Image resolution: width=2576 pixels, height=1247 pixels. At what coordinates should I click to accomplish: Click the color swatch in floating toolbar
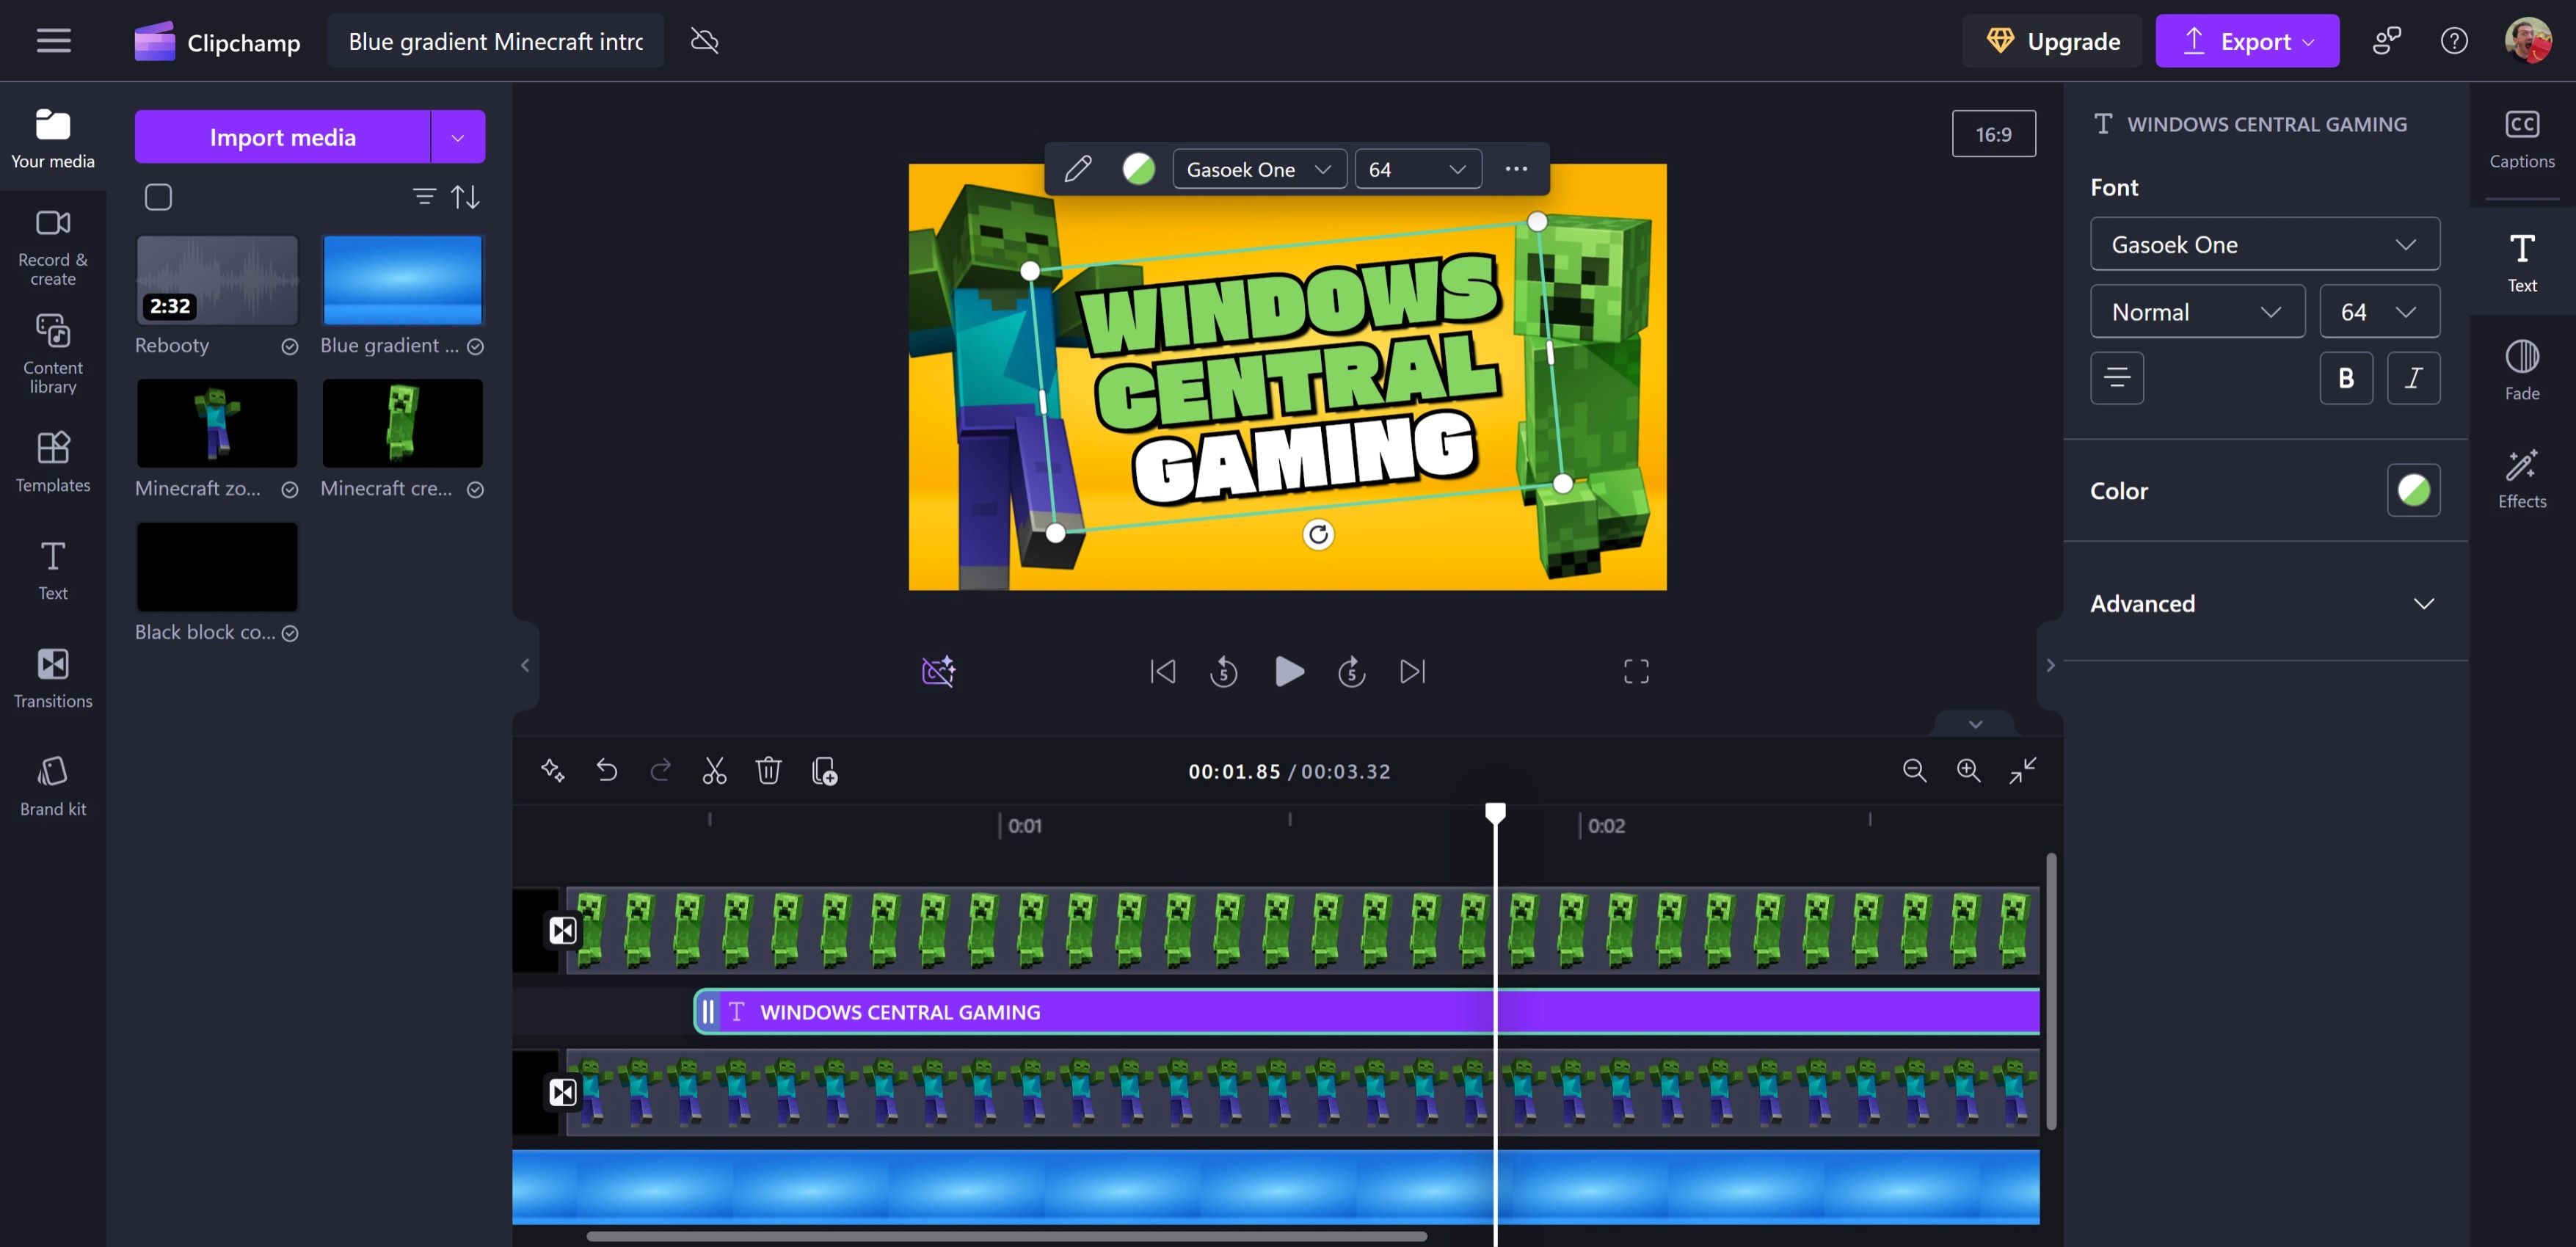click(1138, 169)
